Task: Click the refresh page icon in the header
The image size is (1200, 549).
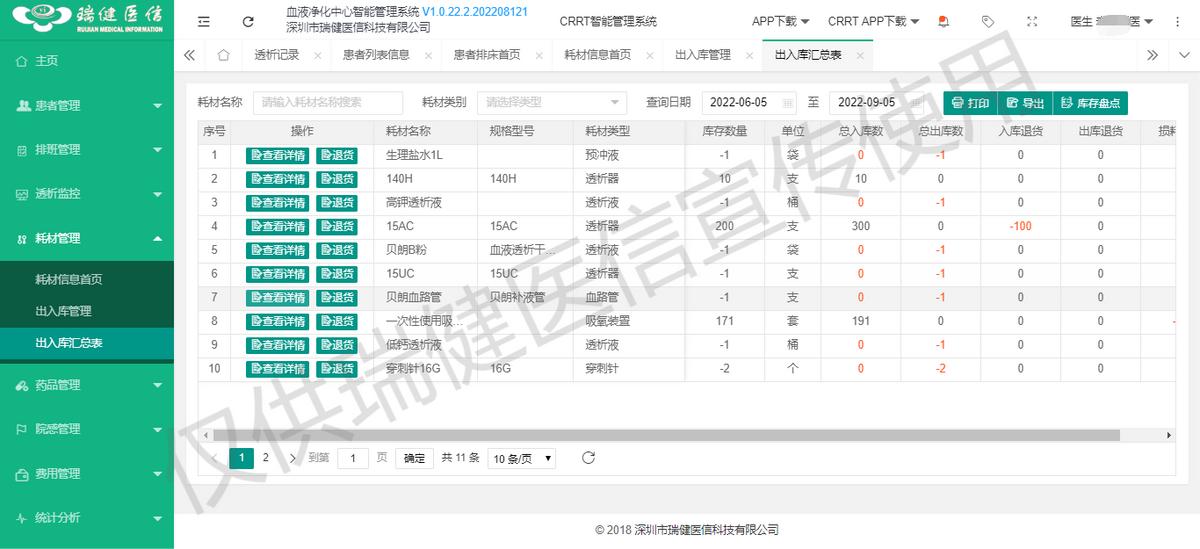Action: 248,21
